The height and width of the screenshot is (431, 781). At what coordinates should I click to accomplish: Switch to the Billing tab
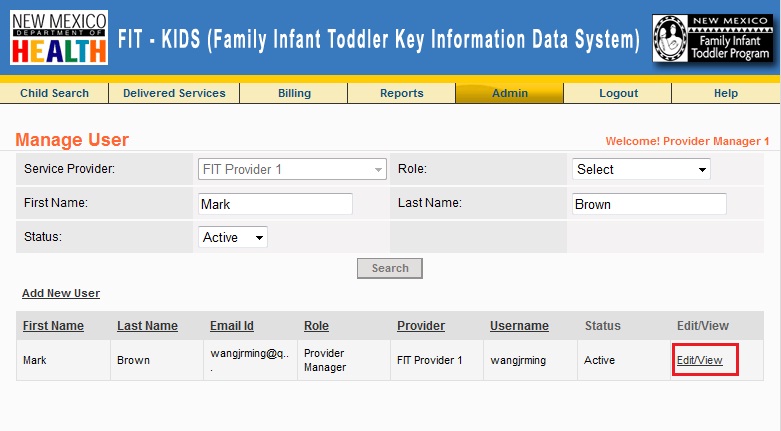[294, 93]
